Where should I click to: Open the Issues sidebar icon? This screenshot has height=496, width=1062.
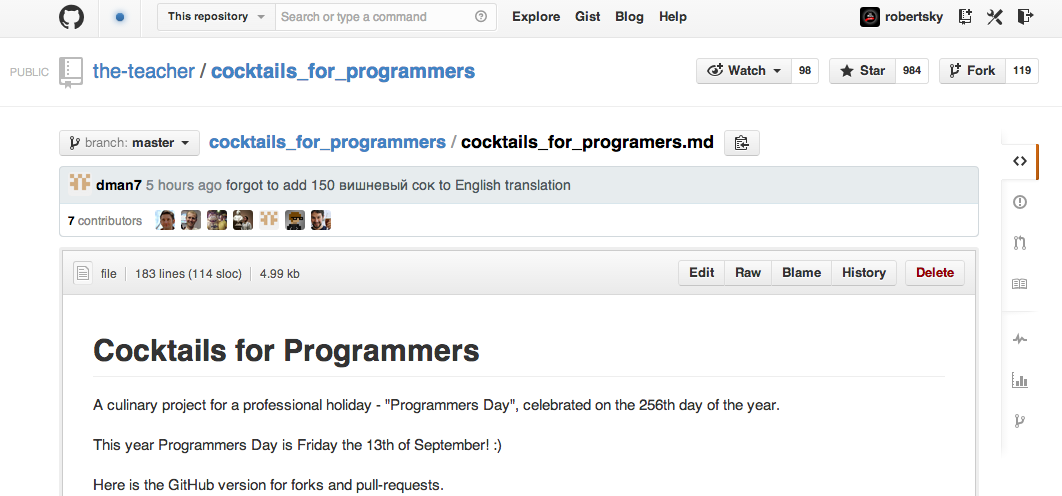(x=1019, y=202)
